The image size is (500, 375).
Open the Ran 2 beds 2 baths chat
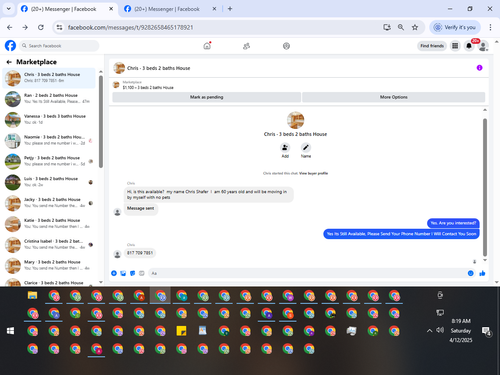point(49,99)
